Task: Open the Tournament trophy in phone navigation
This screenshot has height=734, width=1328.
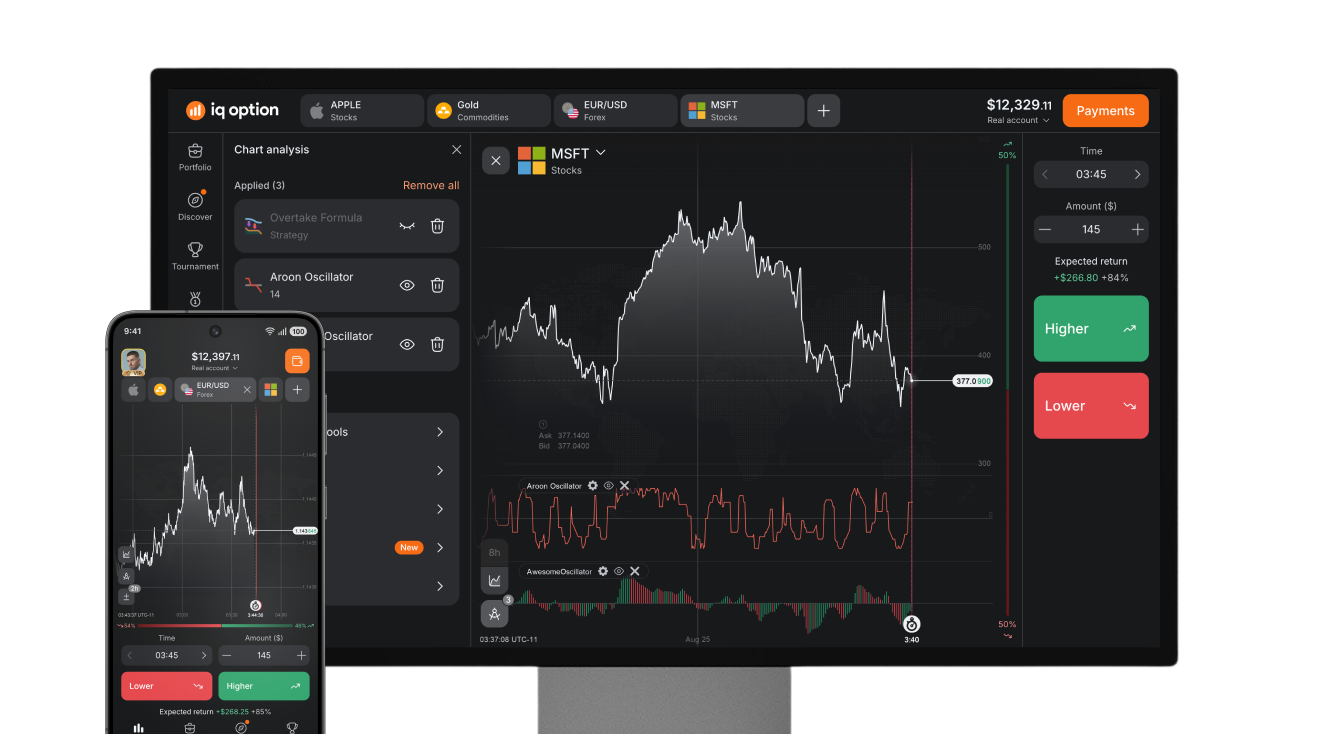Action: click(x=292, y=727)
